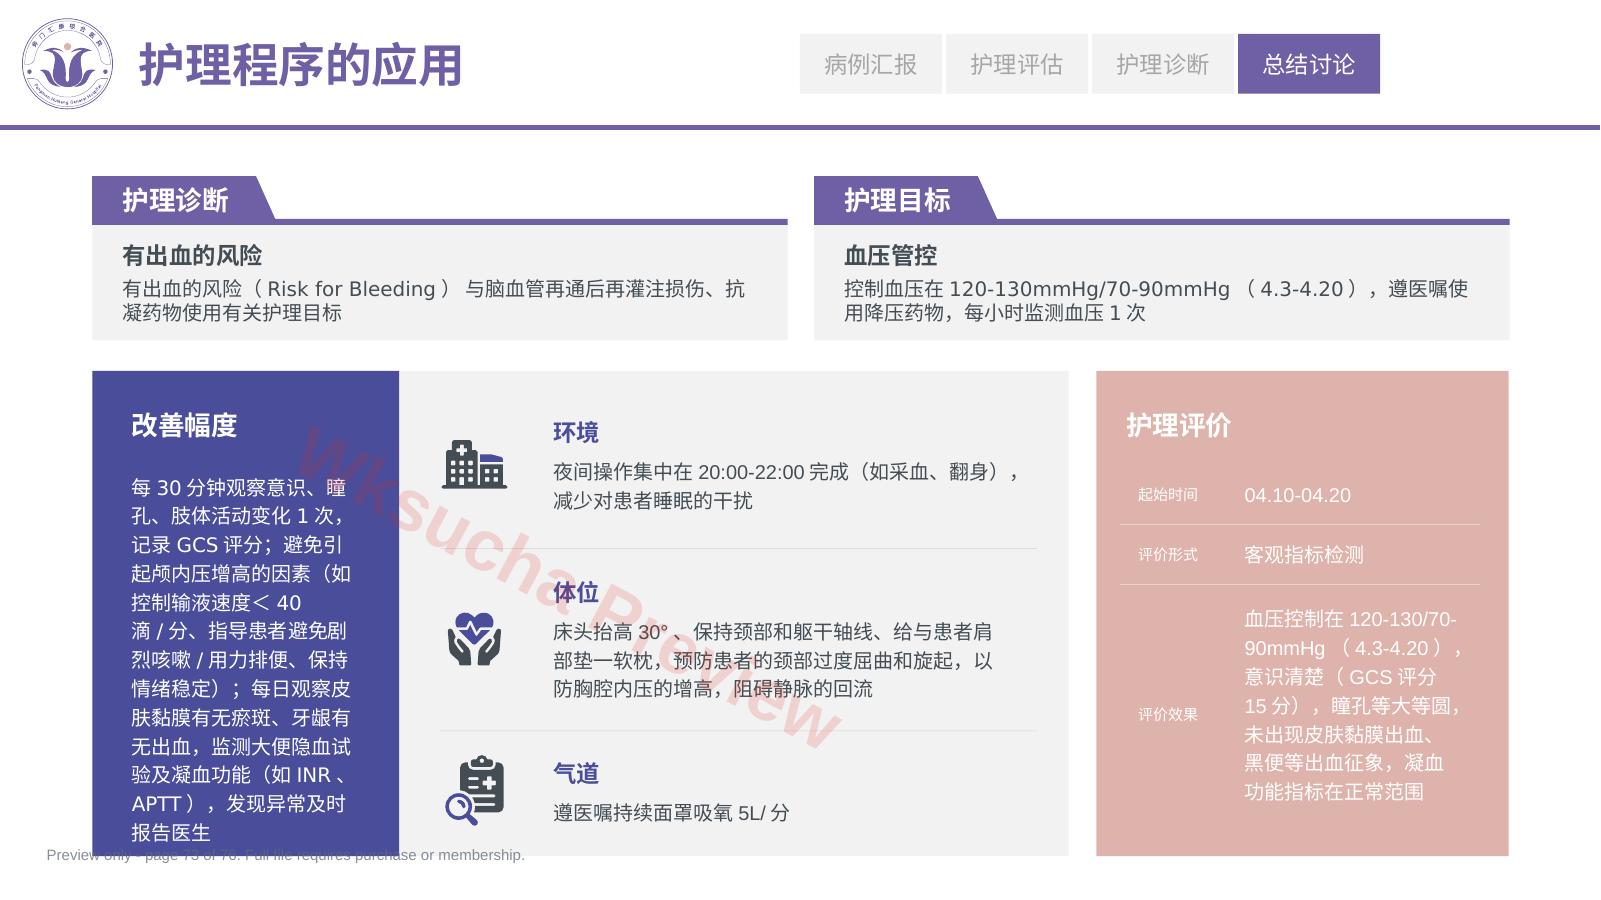Select the date range 04.10-04.20
The image size is (1601, 900).
click(x=1297, y=495)
